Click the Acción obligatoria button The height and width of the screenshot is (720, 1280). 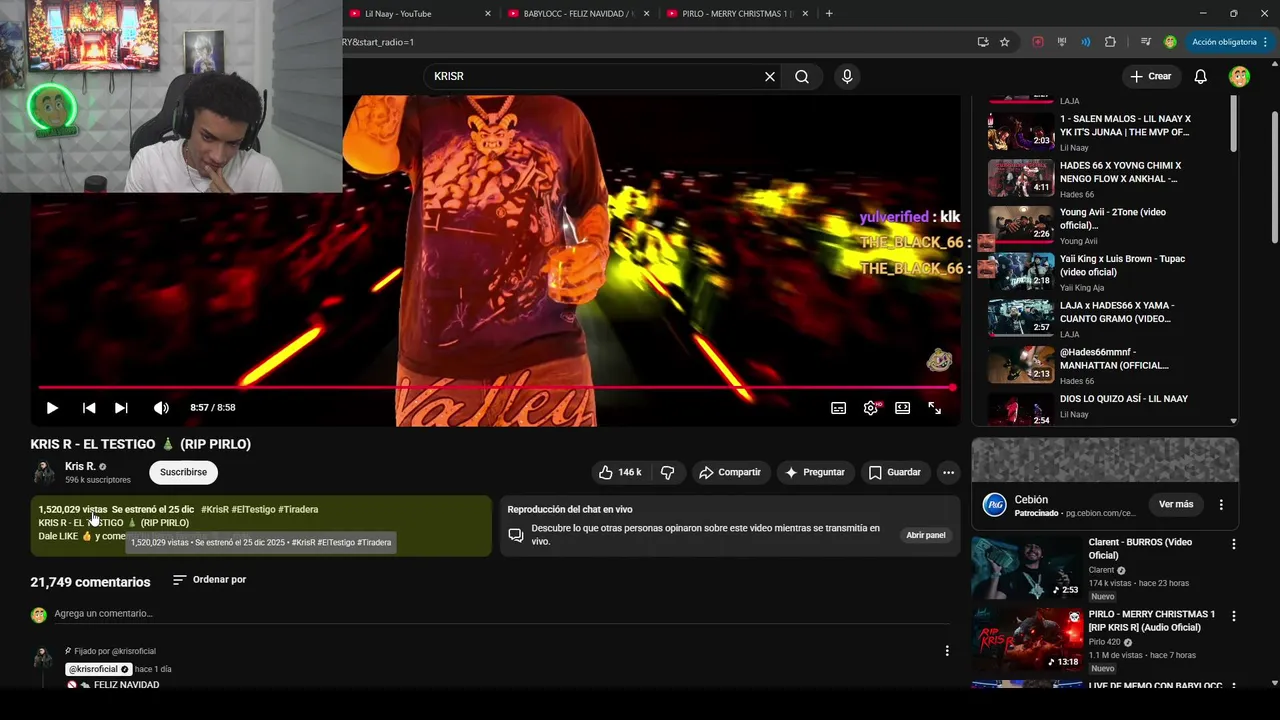coord(1228,42)
